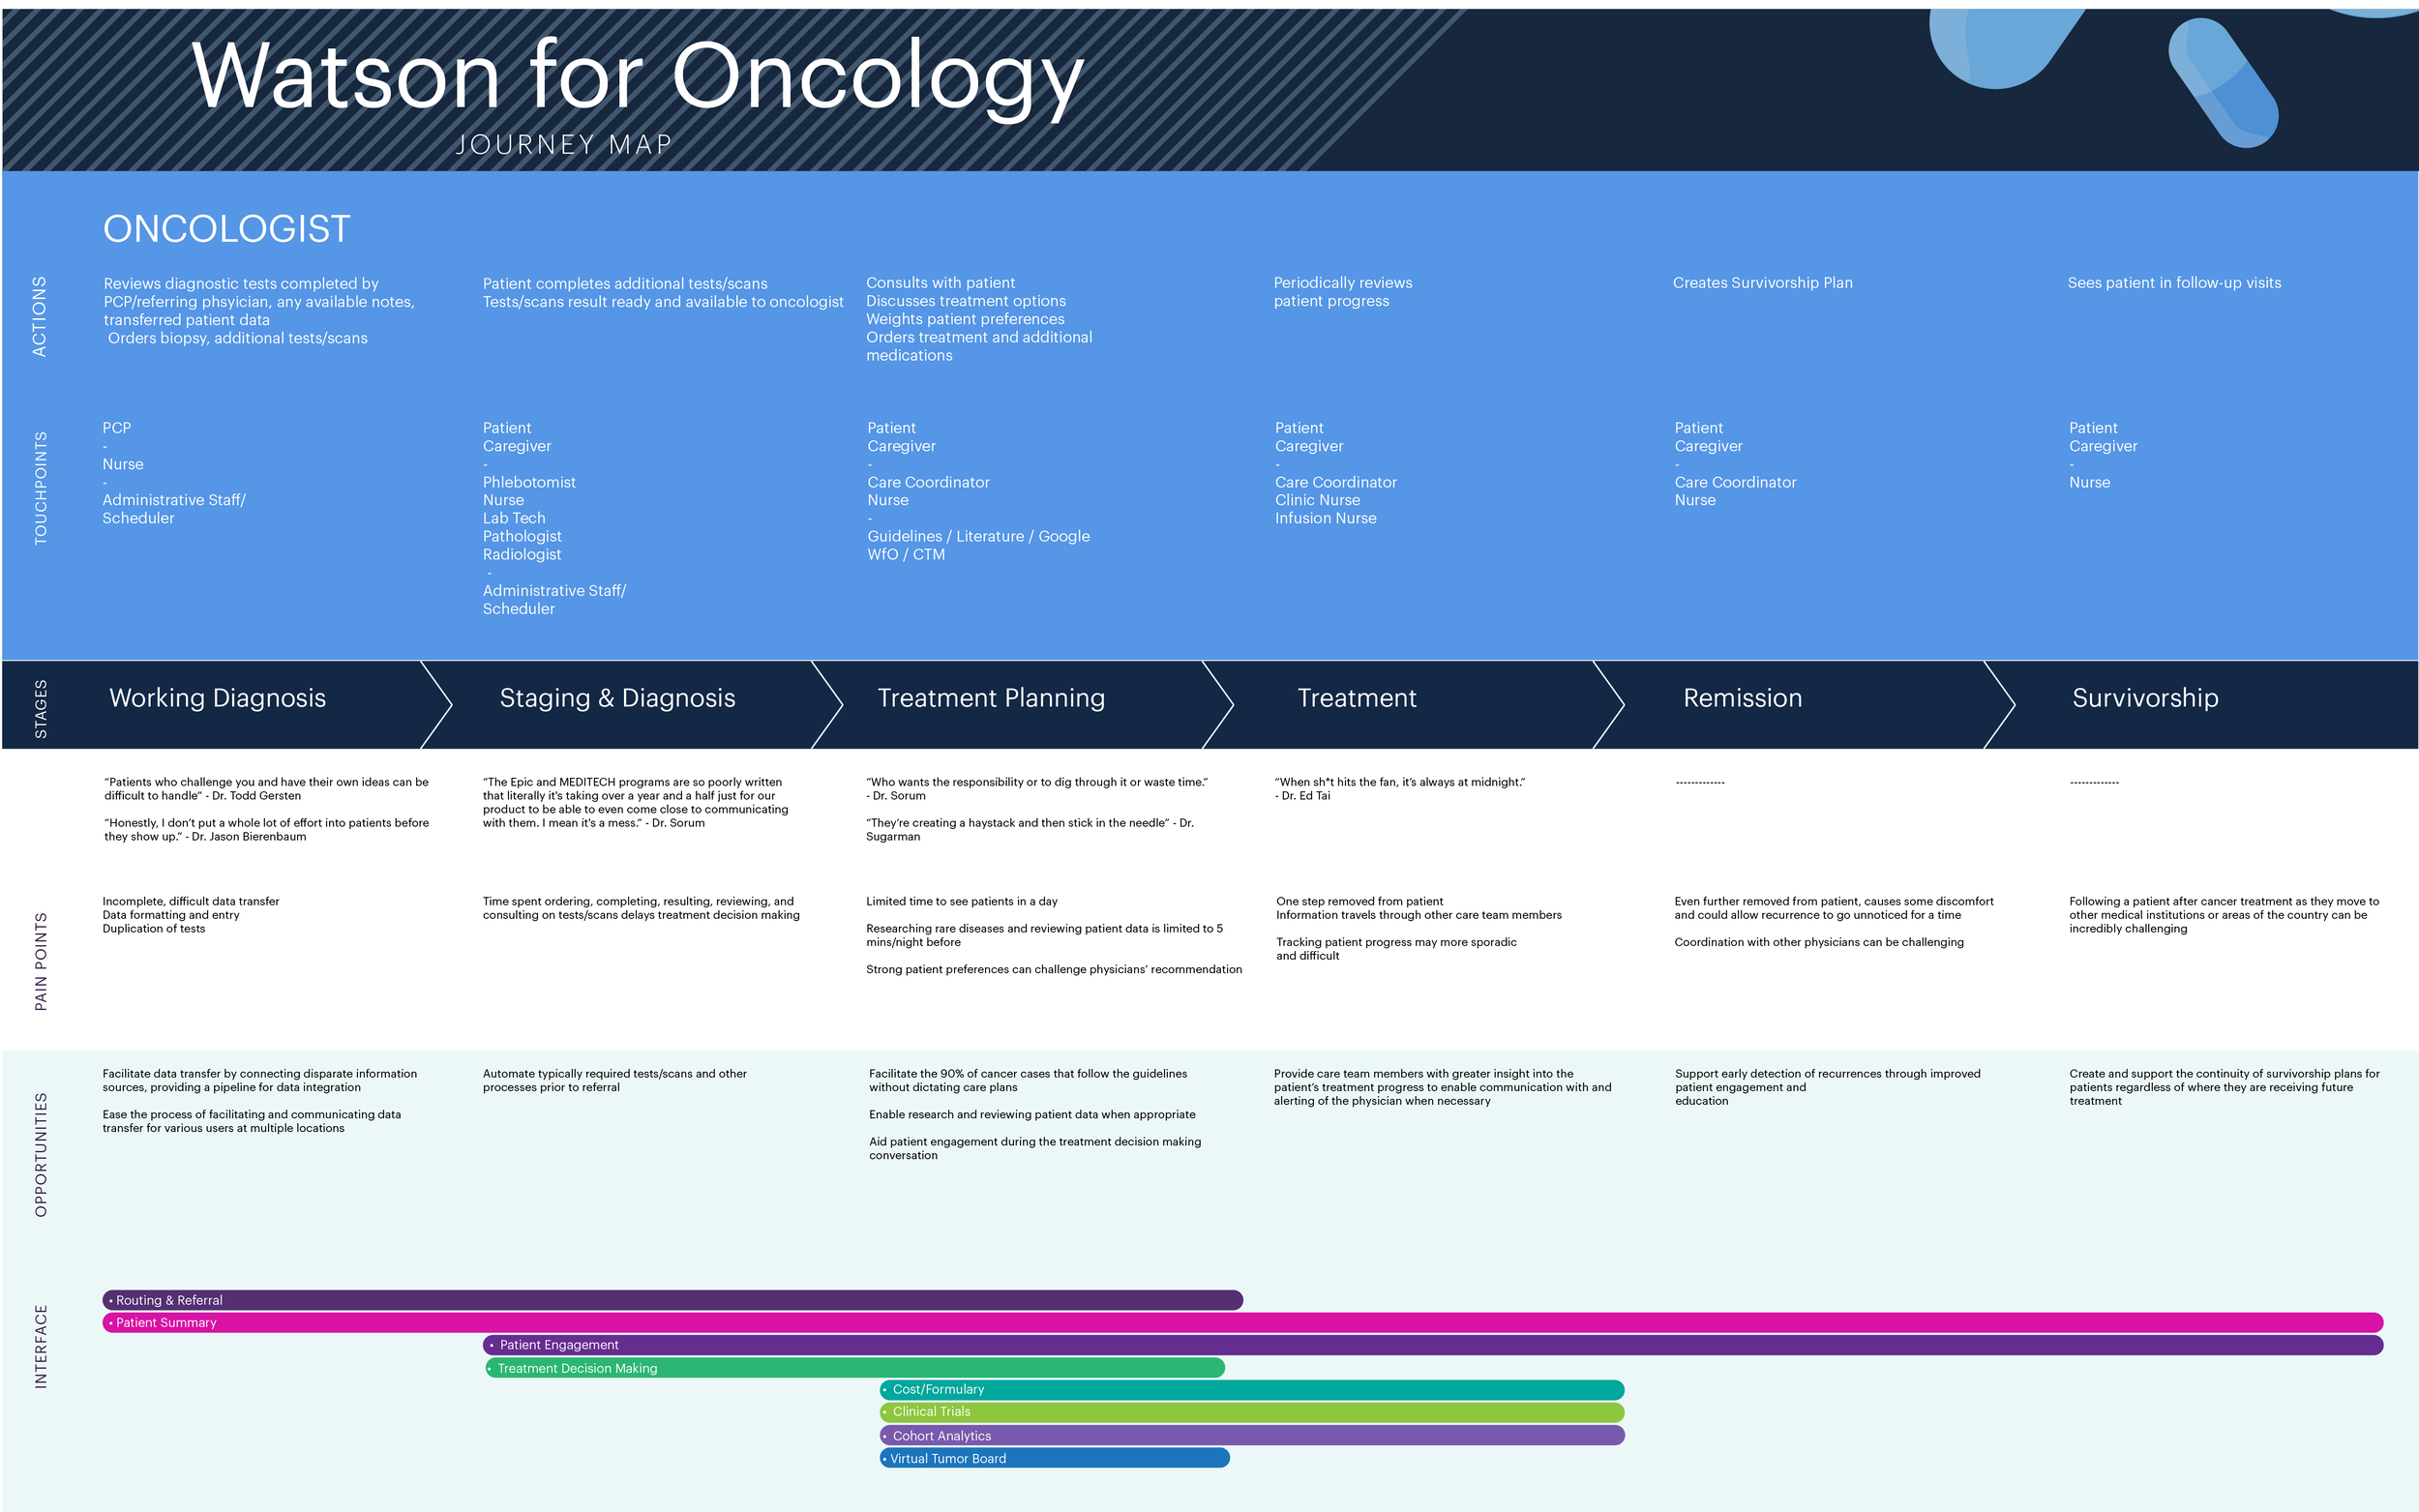This screenshot has height=1512, width=2419.
Task: Enable the WfO / CTM touchpoint entry
Action: click(x=904, y=554)
